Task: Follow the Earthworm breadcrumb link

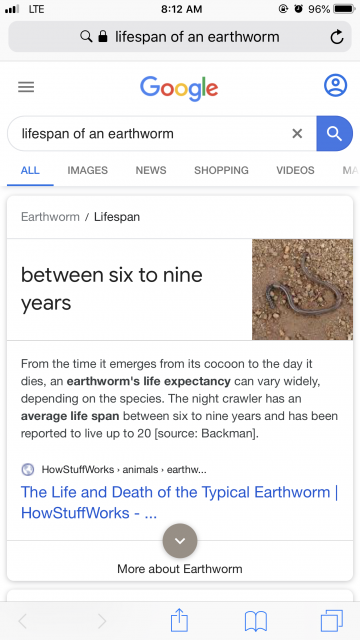Action: [50, 217]
